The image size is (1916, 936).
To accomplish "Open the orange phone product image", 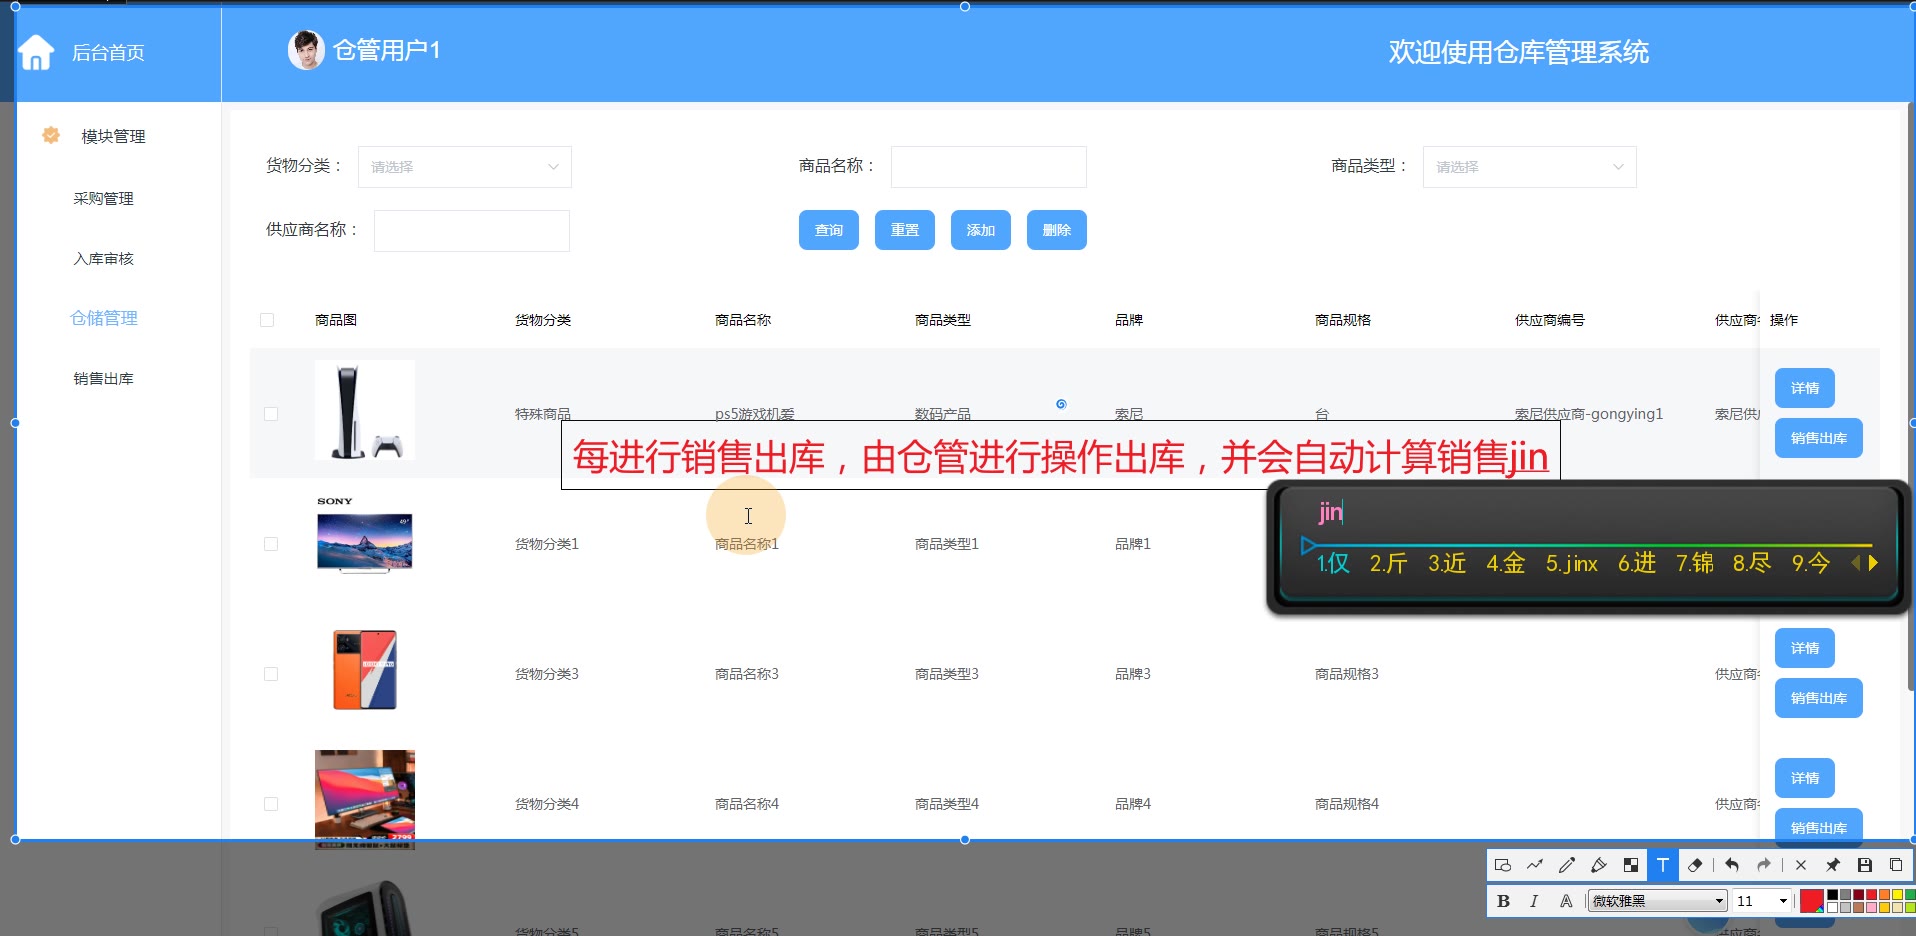I will pyautogui.click(x=365, y=670).
